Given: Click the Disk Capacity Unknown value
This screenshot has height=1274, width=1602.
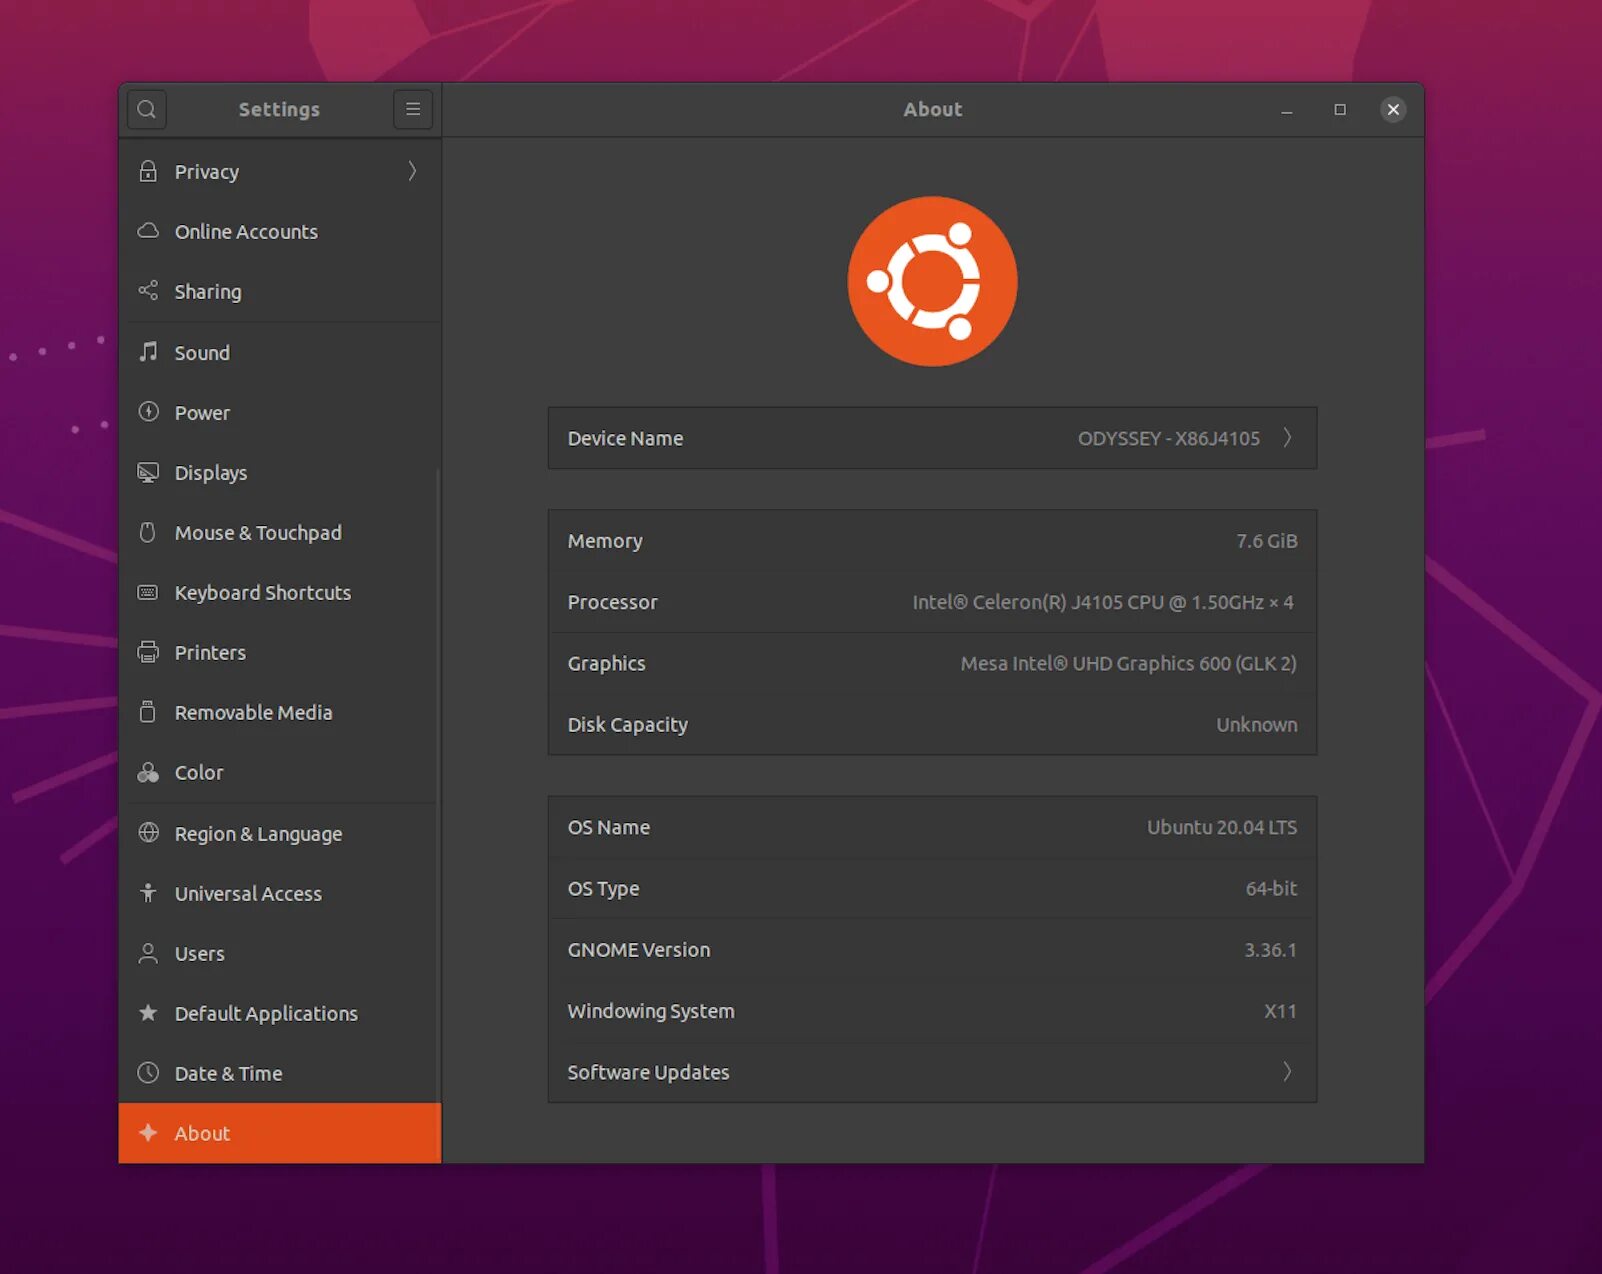Looking at the screenshot, I should point(1257,725).
